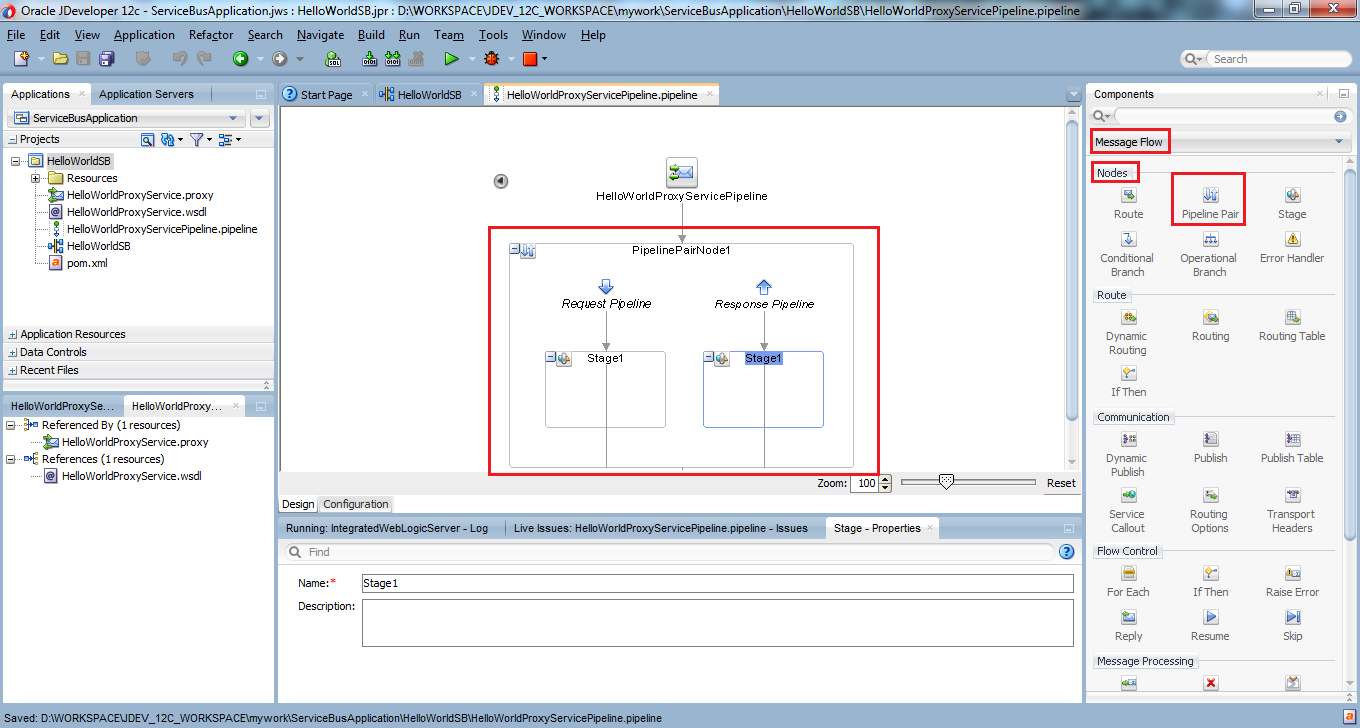Expand the Recent Files section
Image resolution: width=1360 pixels, height=728 pixels.
click(13, 370)
